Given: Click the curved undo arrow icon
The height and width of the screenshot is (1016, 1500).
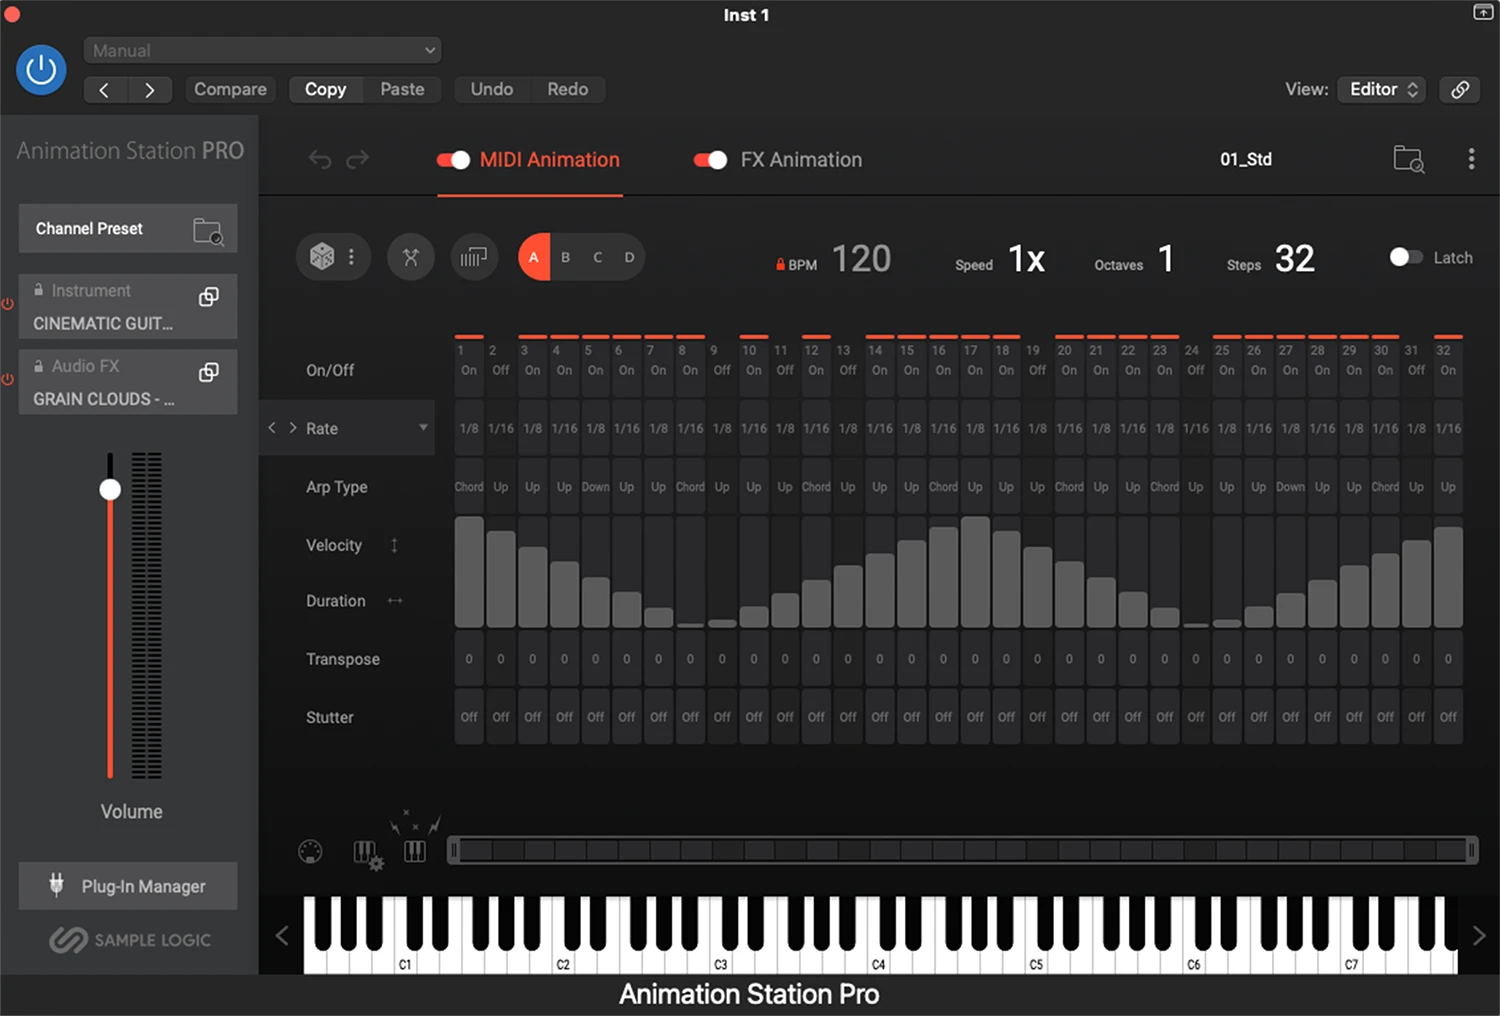Looking at the screenshot, I should (x=320, y=160).
